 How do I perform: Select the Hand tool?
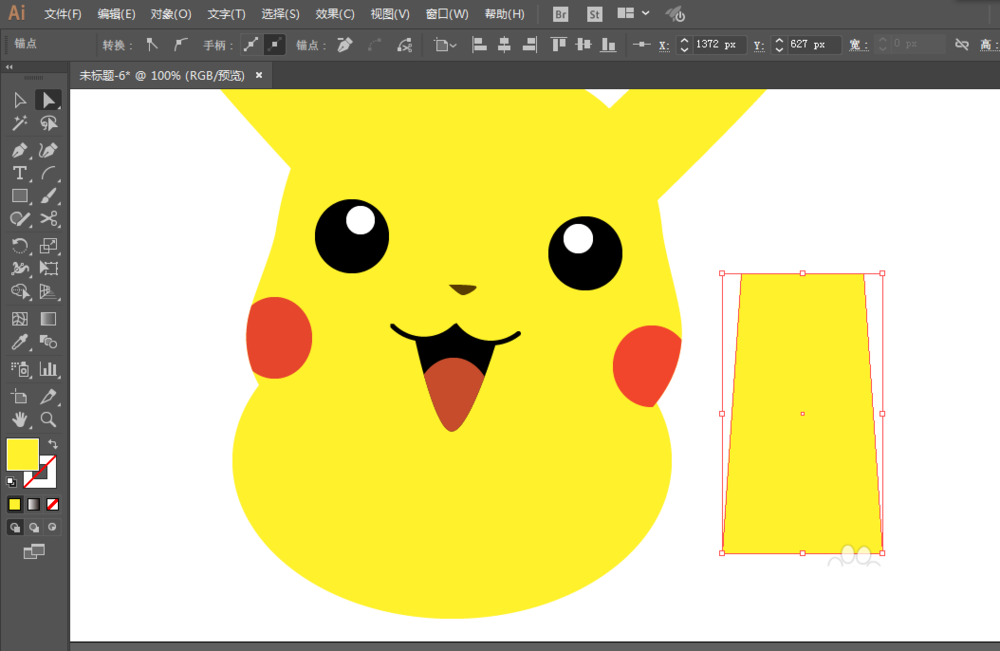20,420
